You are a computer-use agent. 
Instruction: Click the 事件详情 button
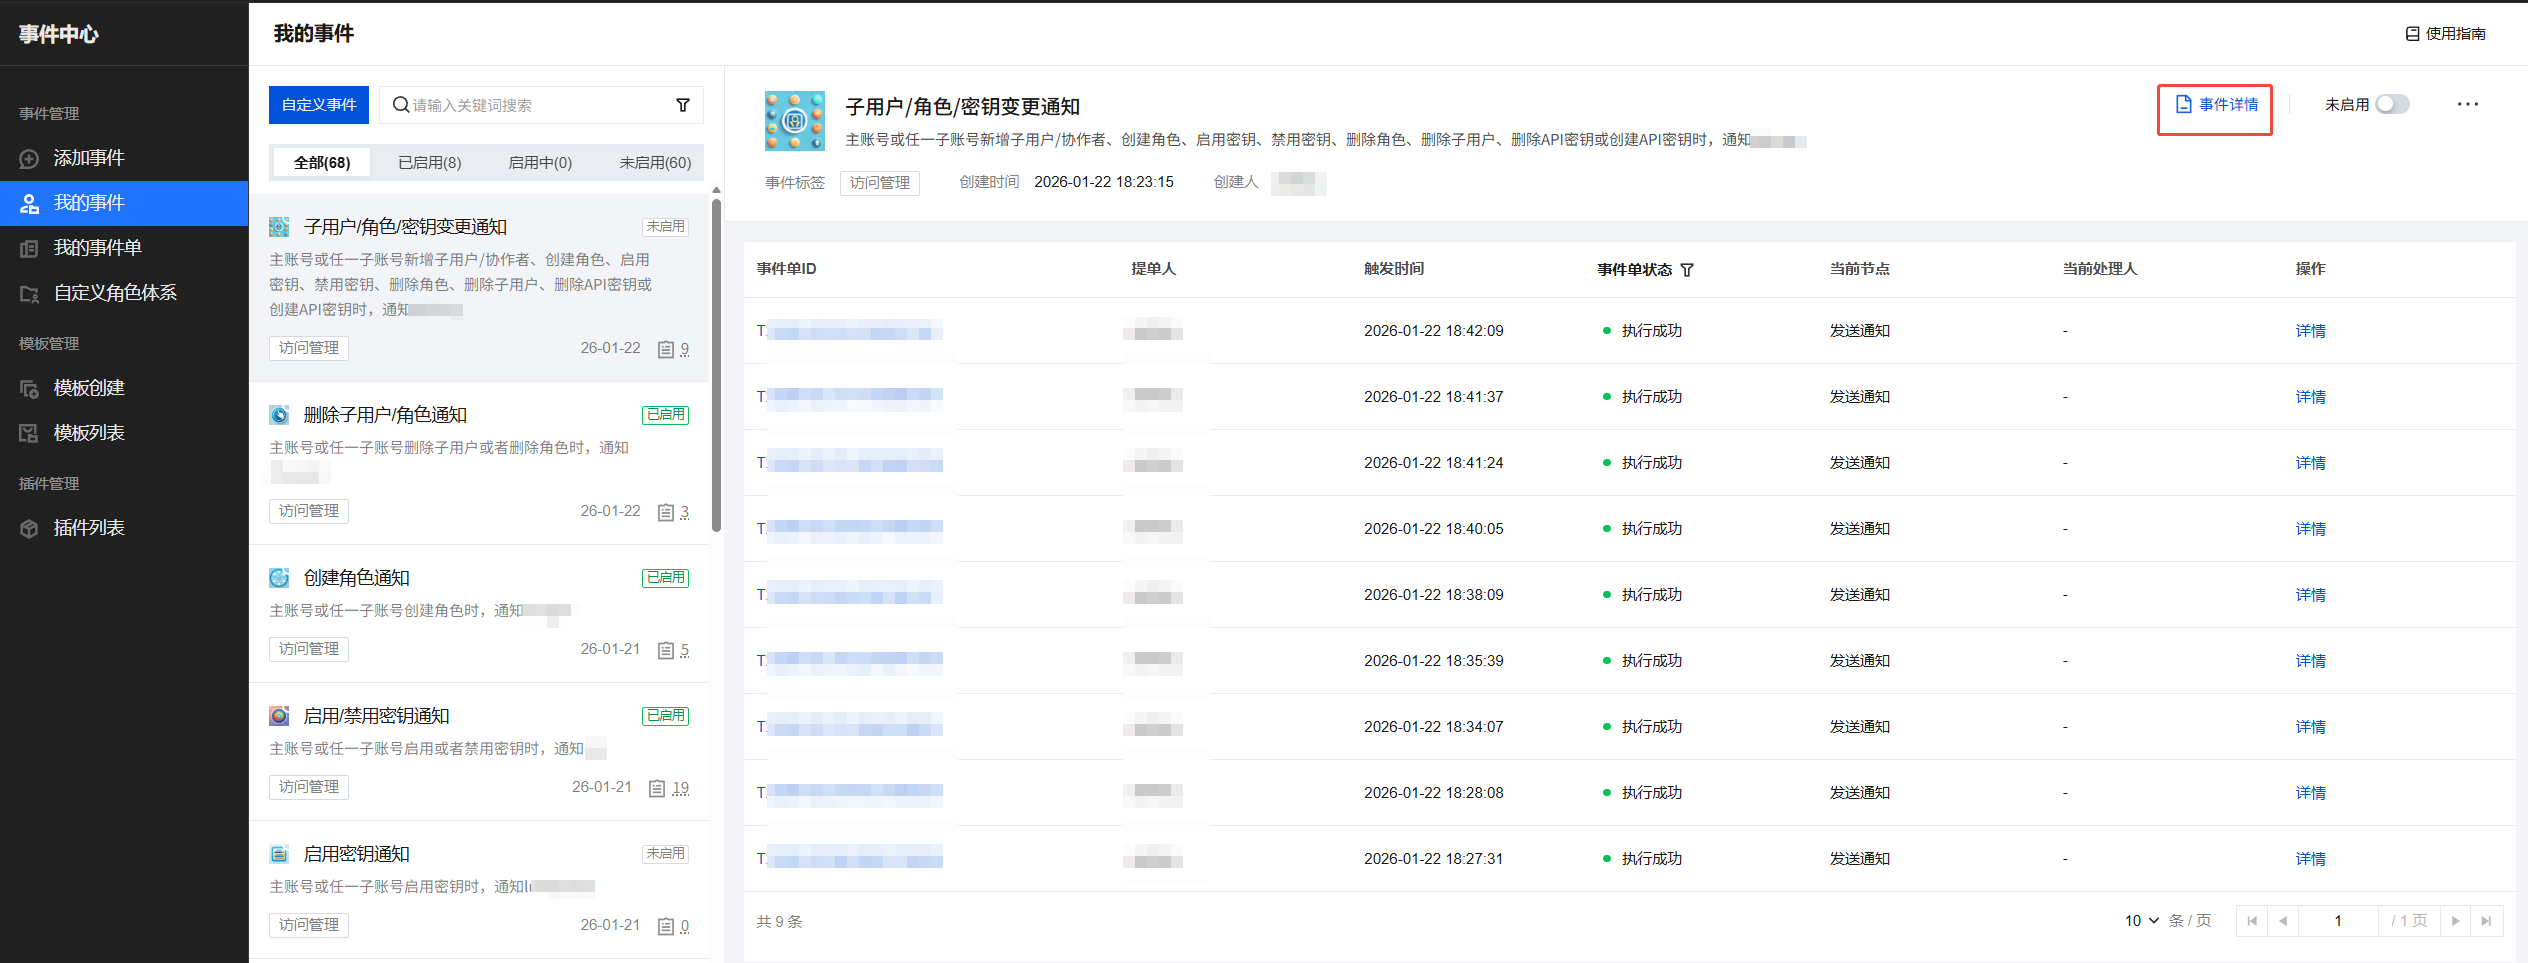tap(2216, 105)
